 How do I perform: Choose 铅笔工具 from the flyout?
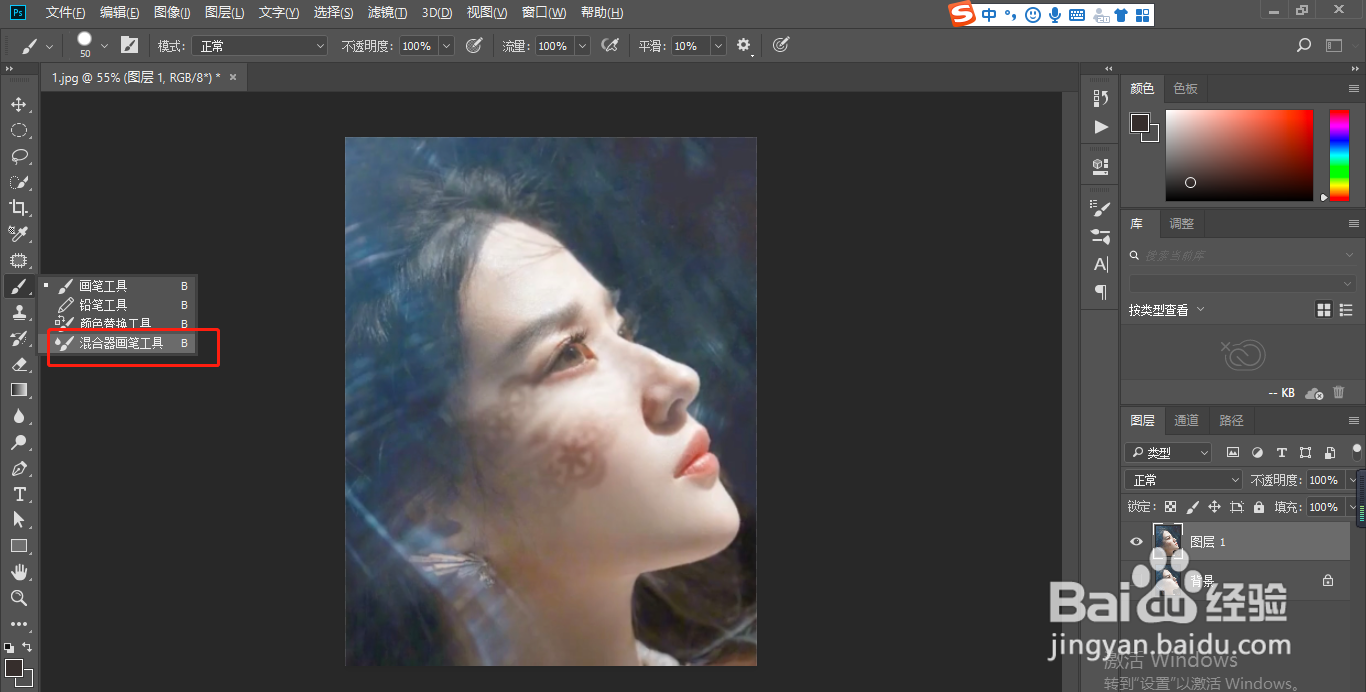(x=118, y=305)
